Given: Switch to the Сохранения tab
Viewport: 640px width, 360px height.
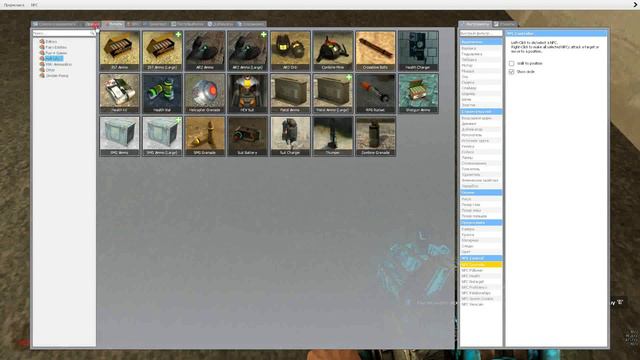Looking at the screenshot, I should pos(251,24).
